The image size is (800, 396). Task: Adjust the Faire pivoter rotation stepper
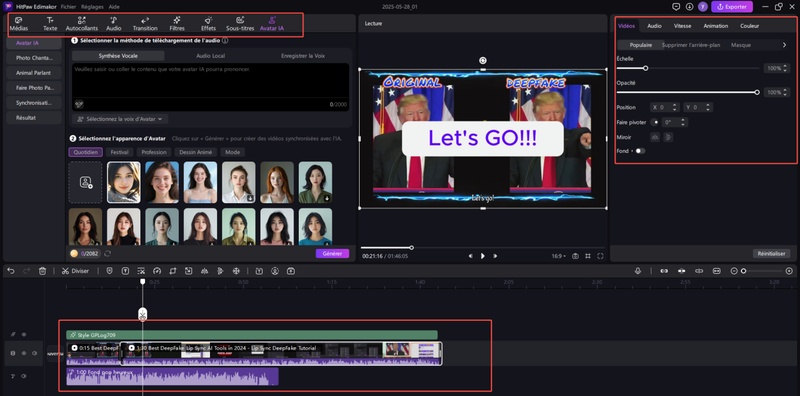click(x=683, y=122)
